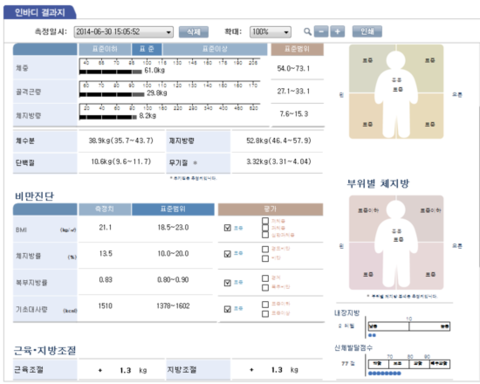
Task: Click the magnifier zoom icon
Action: coord(307,32)
